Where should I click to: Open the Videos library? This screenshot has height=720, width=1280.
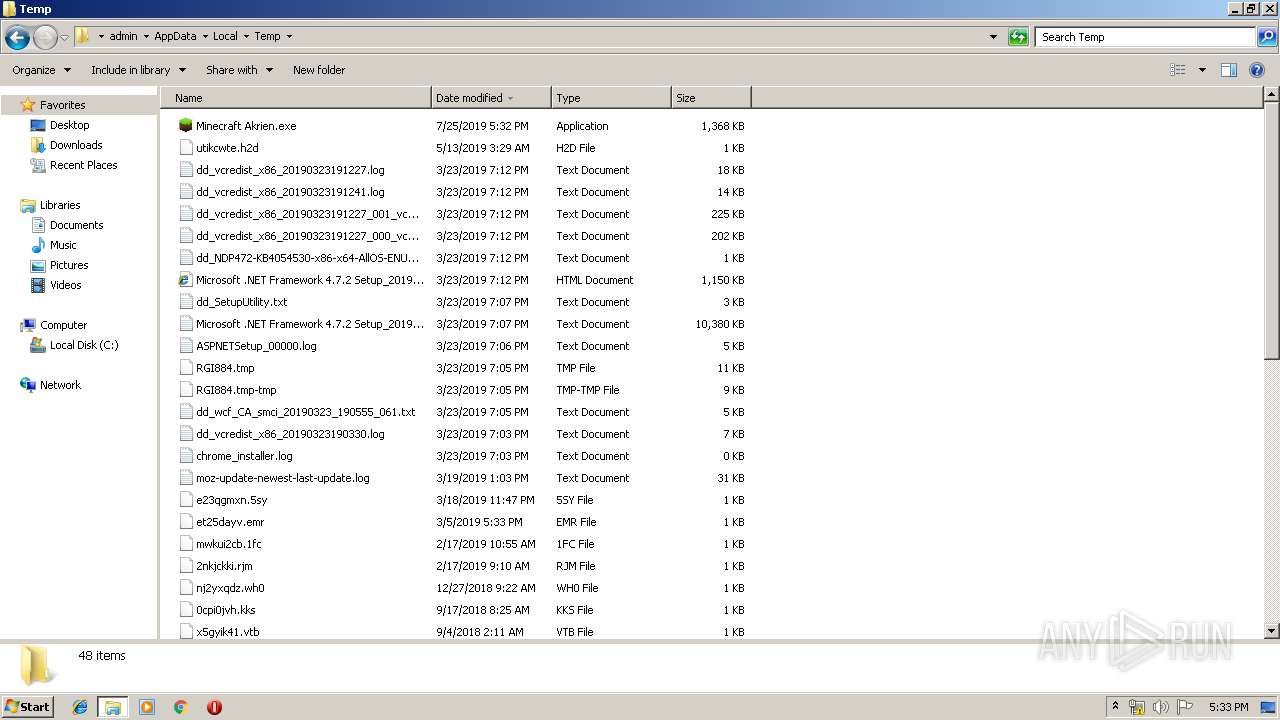[65, 285]
